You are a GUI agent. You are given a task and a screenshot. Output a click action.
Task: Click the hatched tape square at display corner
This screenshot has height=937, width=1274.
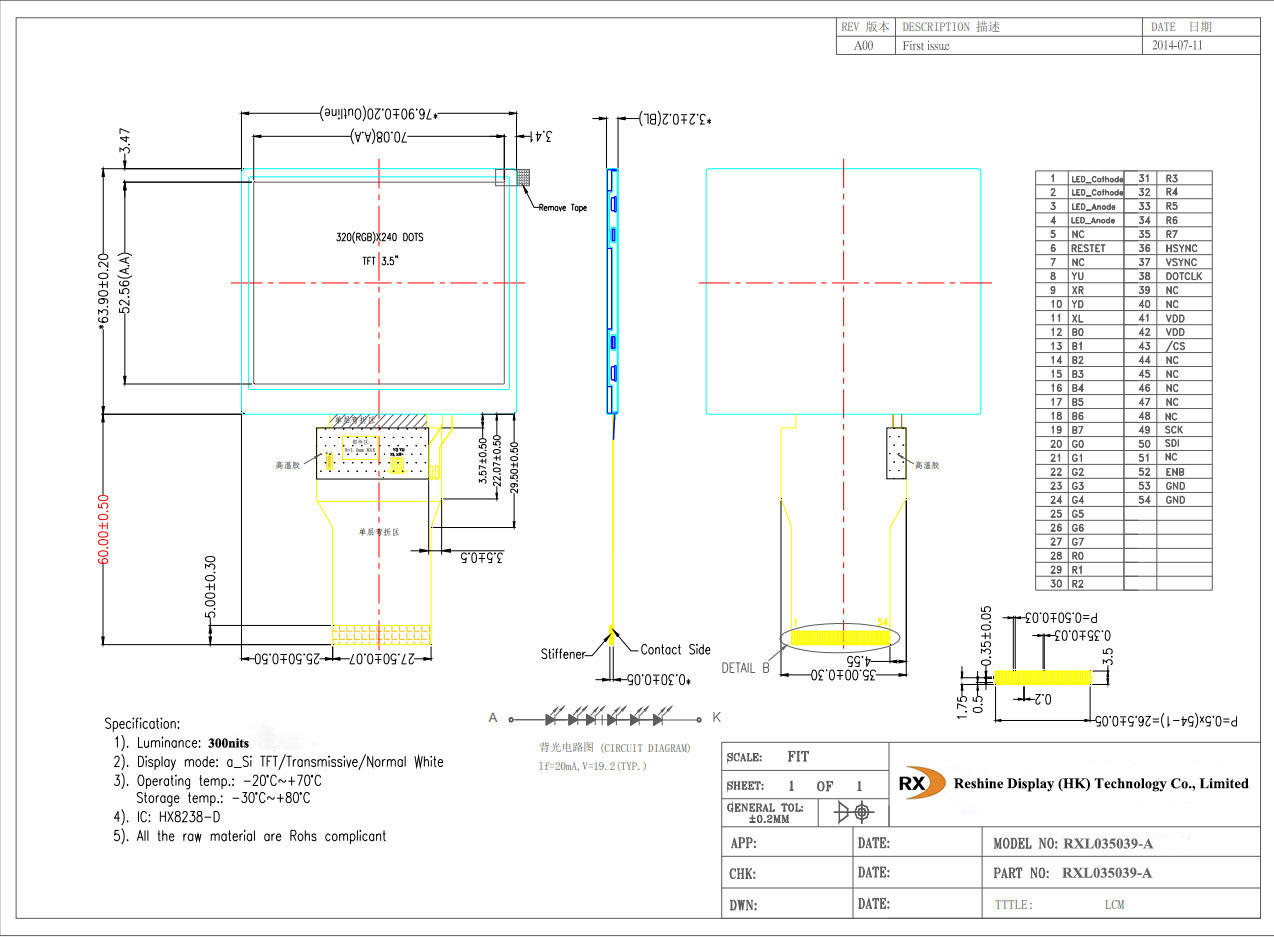coord(523,176)
